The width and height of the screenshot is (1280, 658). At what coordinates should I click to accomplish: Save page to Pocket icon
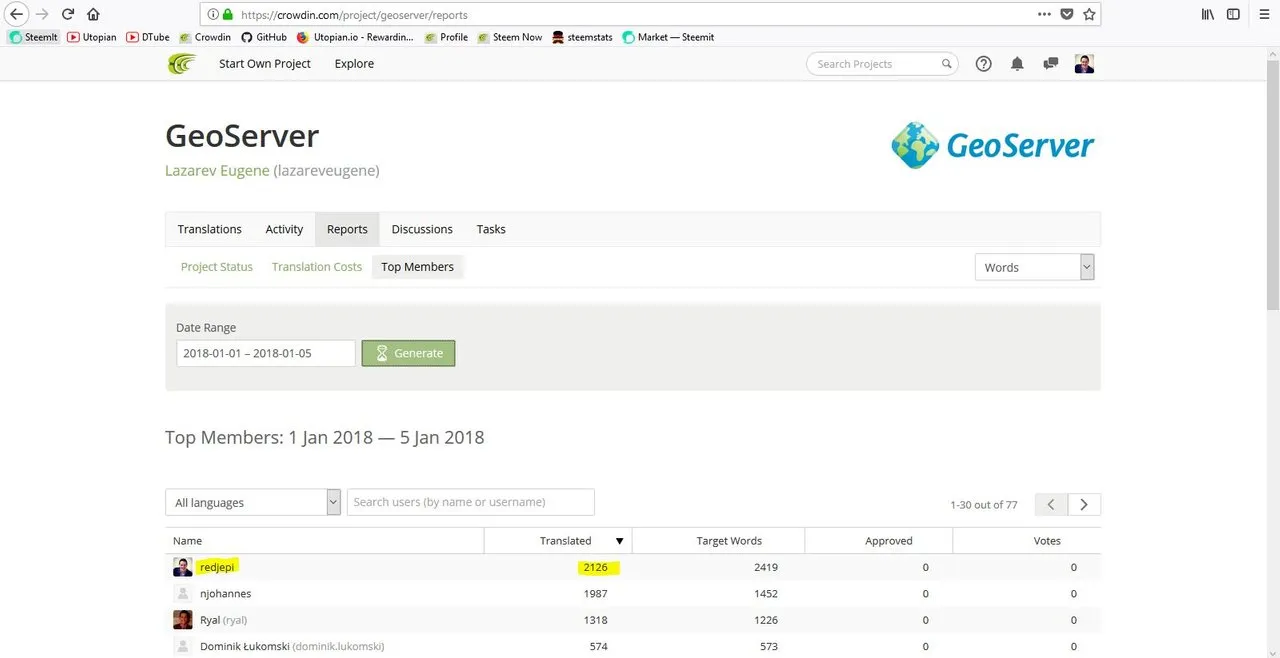1067,15
